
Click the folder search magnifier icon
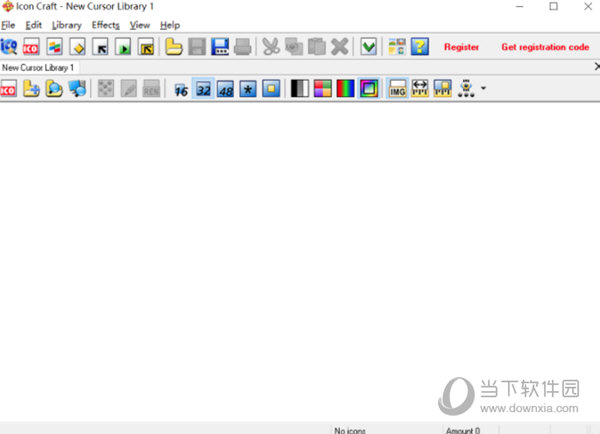pos(54,88)
